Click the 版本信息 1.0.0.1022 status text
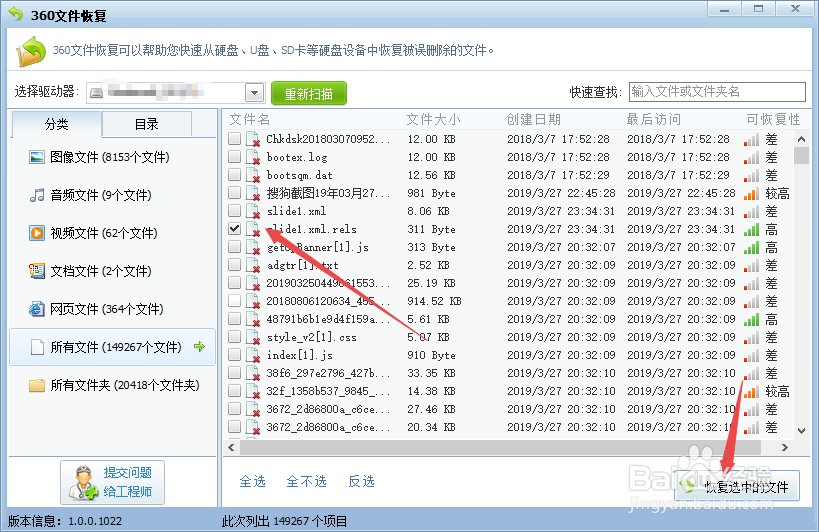 [65, 521]
